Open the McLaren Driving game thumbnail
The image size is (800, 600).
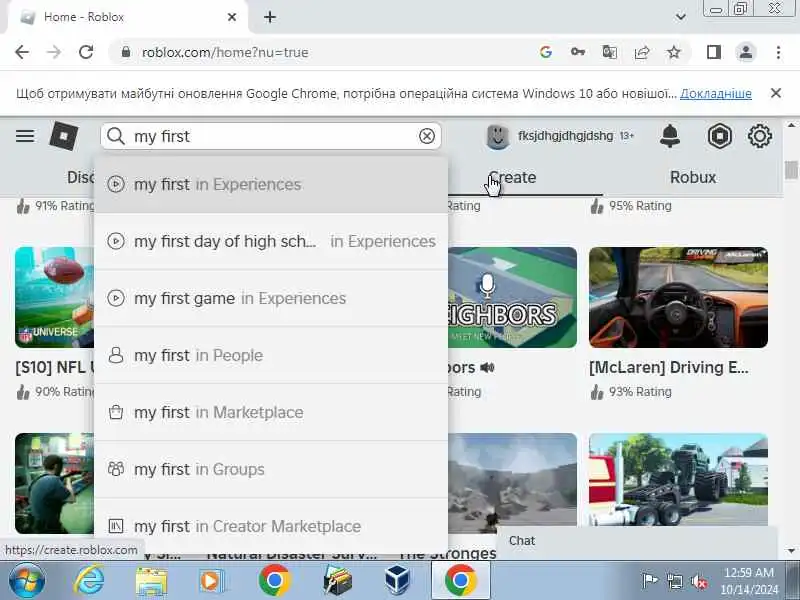pyautogui.click(x=678, y=297)
